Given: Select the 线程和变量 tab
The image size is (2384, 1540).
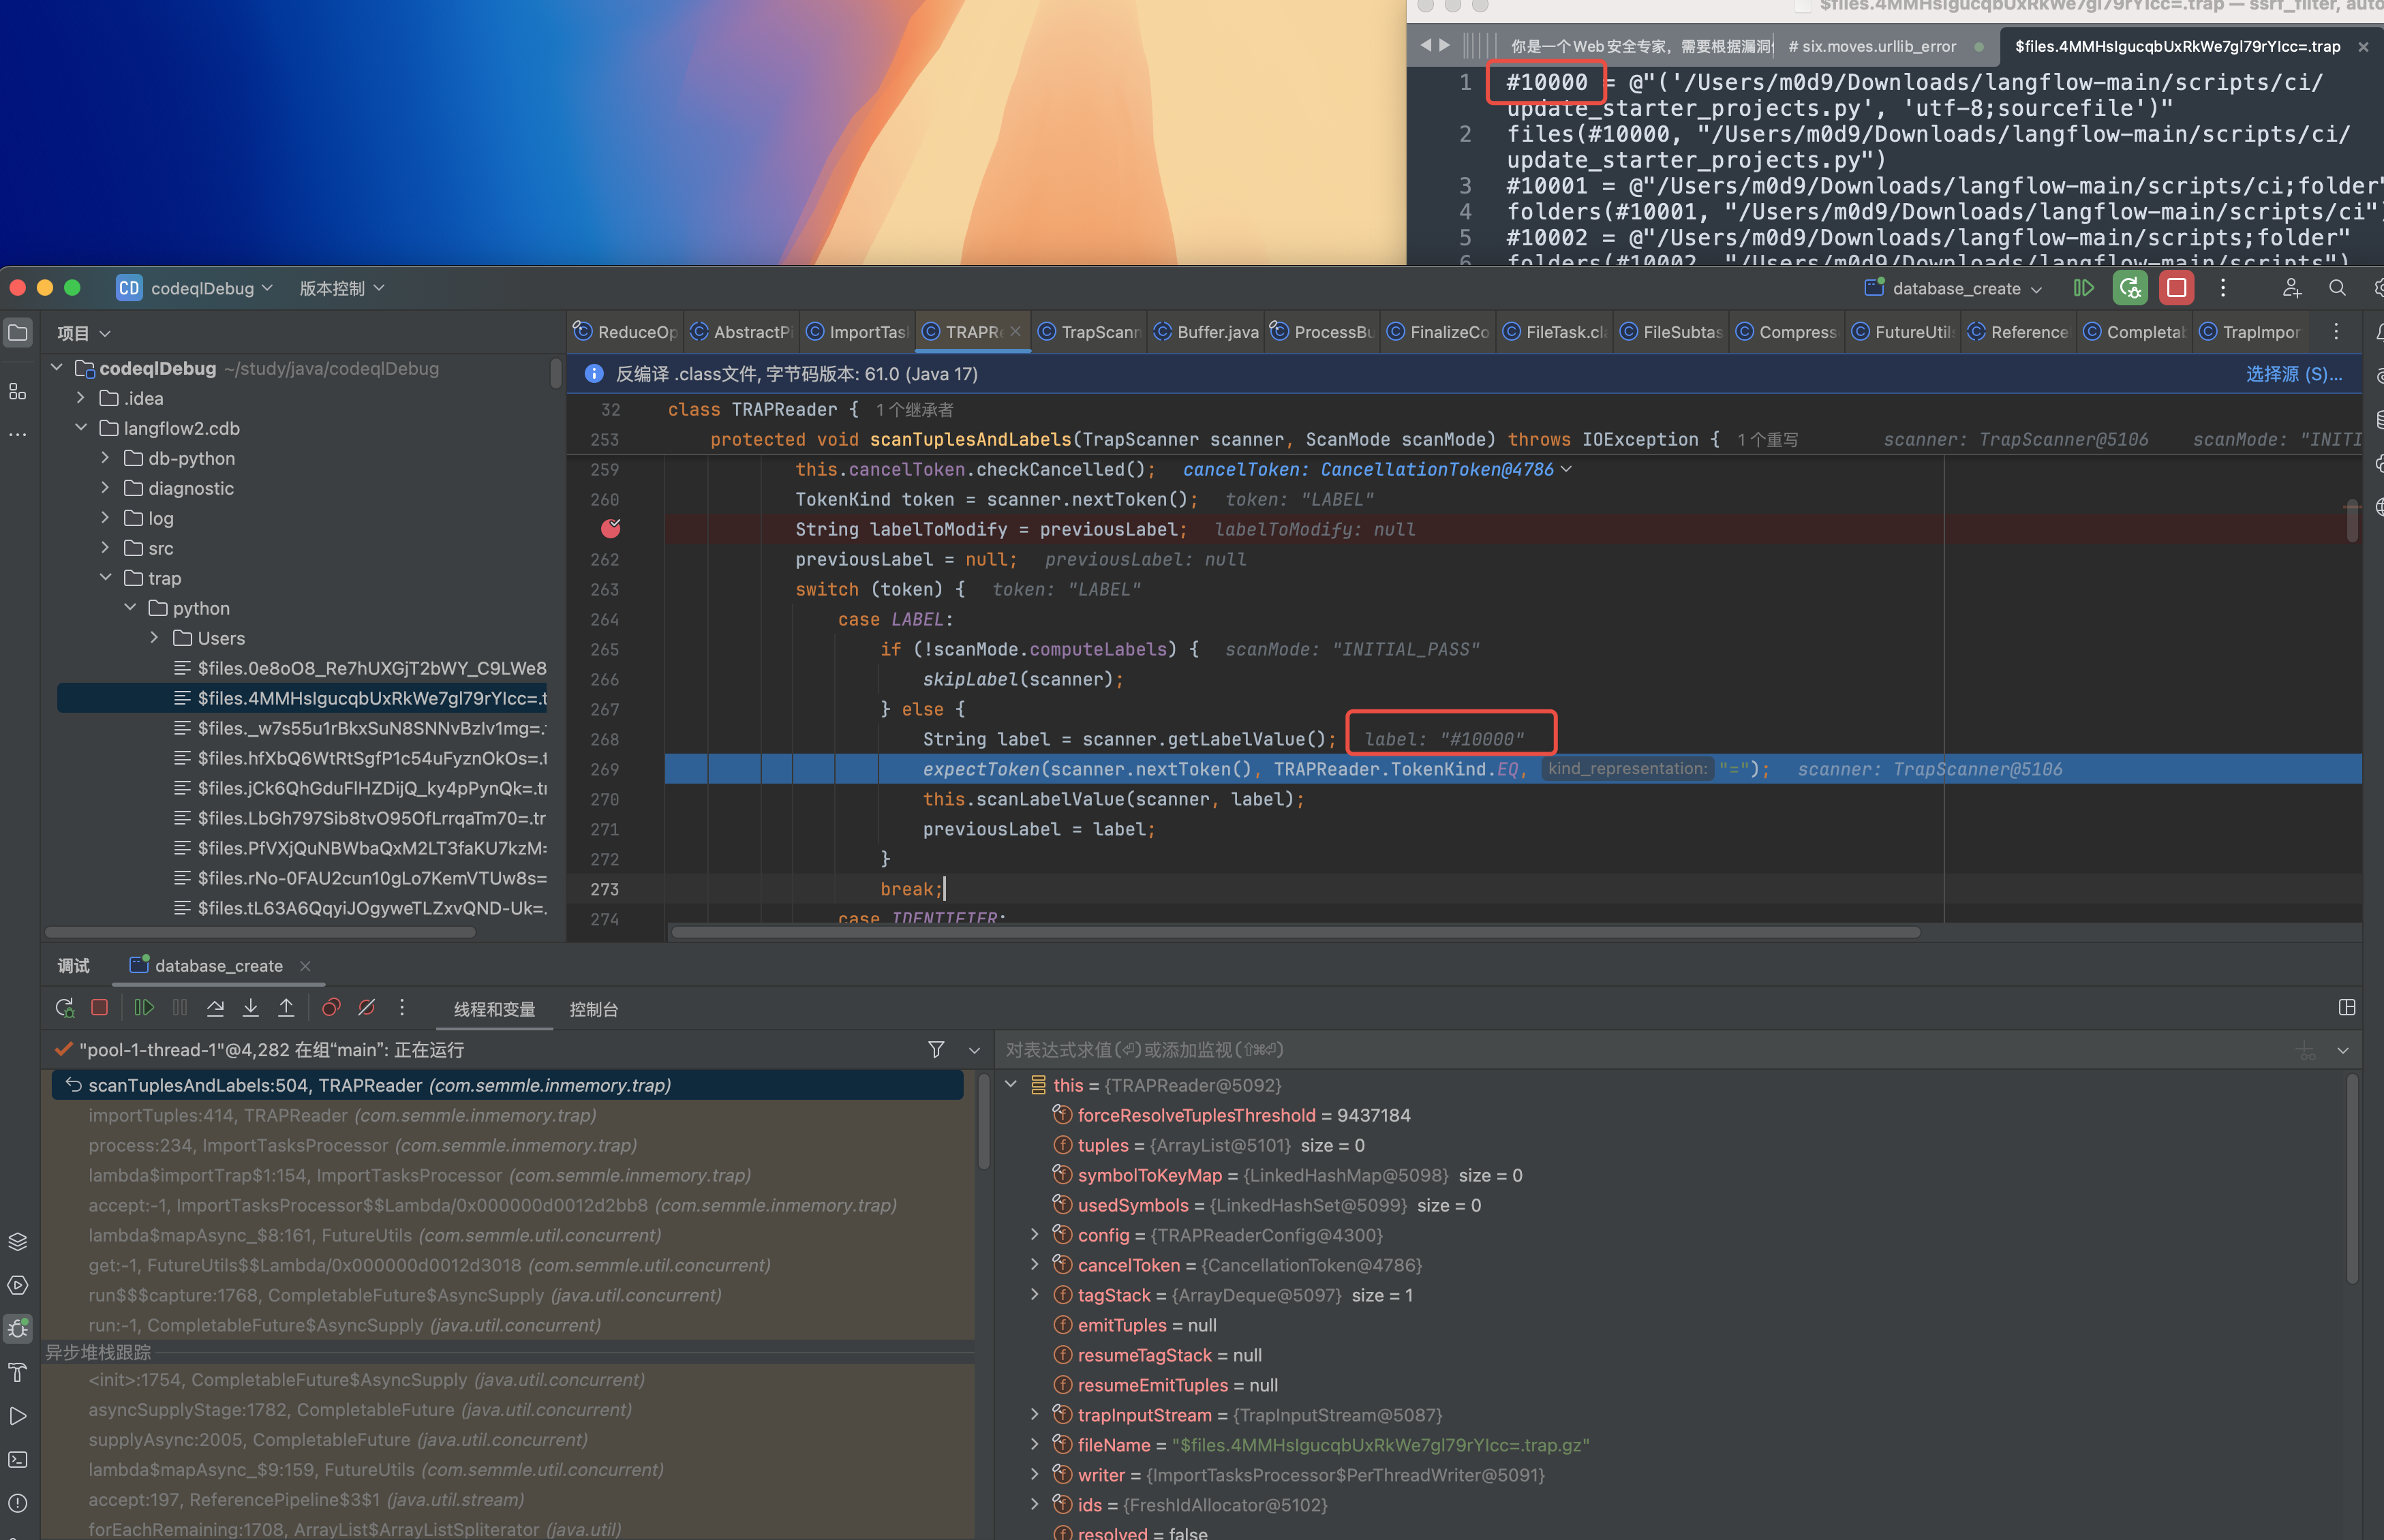Looking at the screenshot, I should 494,1009.
